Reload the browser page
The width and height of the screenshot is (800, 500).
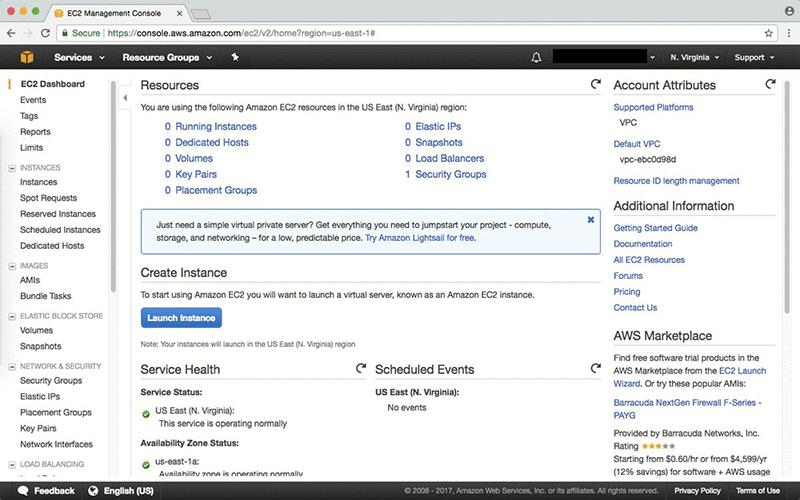click(45, 33)
